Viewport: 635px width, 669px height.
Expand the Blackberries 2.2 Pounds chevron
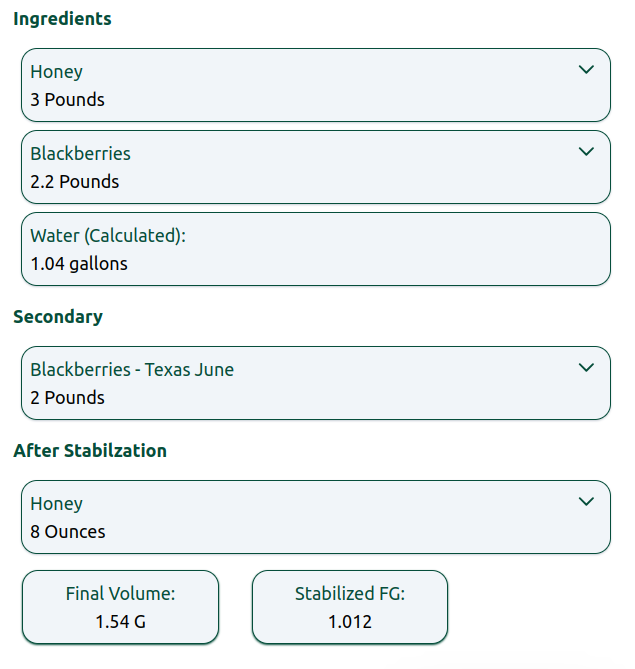(586, 152)
